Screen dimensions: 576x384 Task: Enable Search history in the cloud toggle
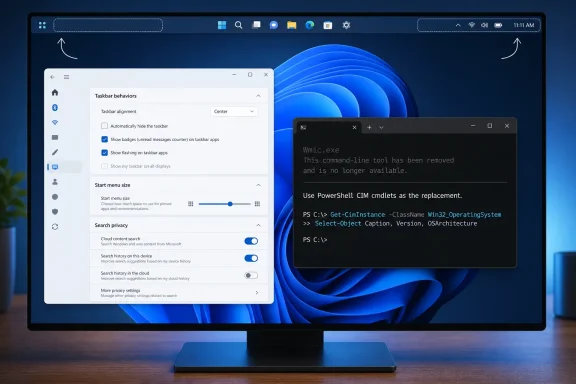pyautogui.click(x=251, y=275)
